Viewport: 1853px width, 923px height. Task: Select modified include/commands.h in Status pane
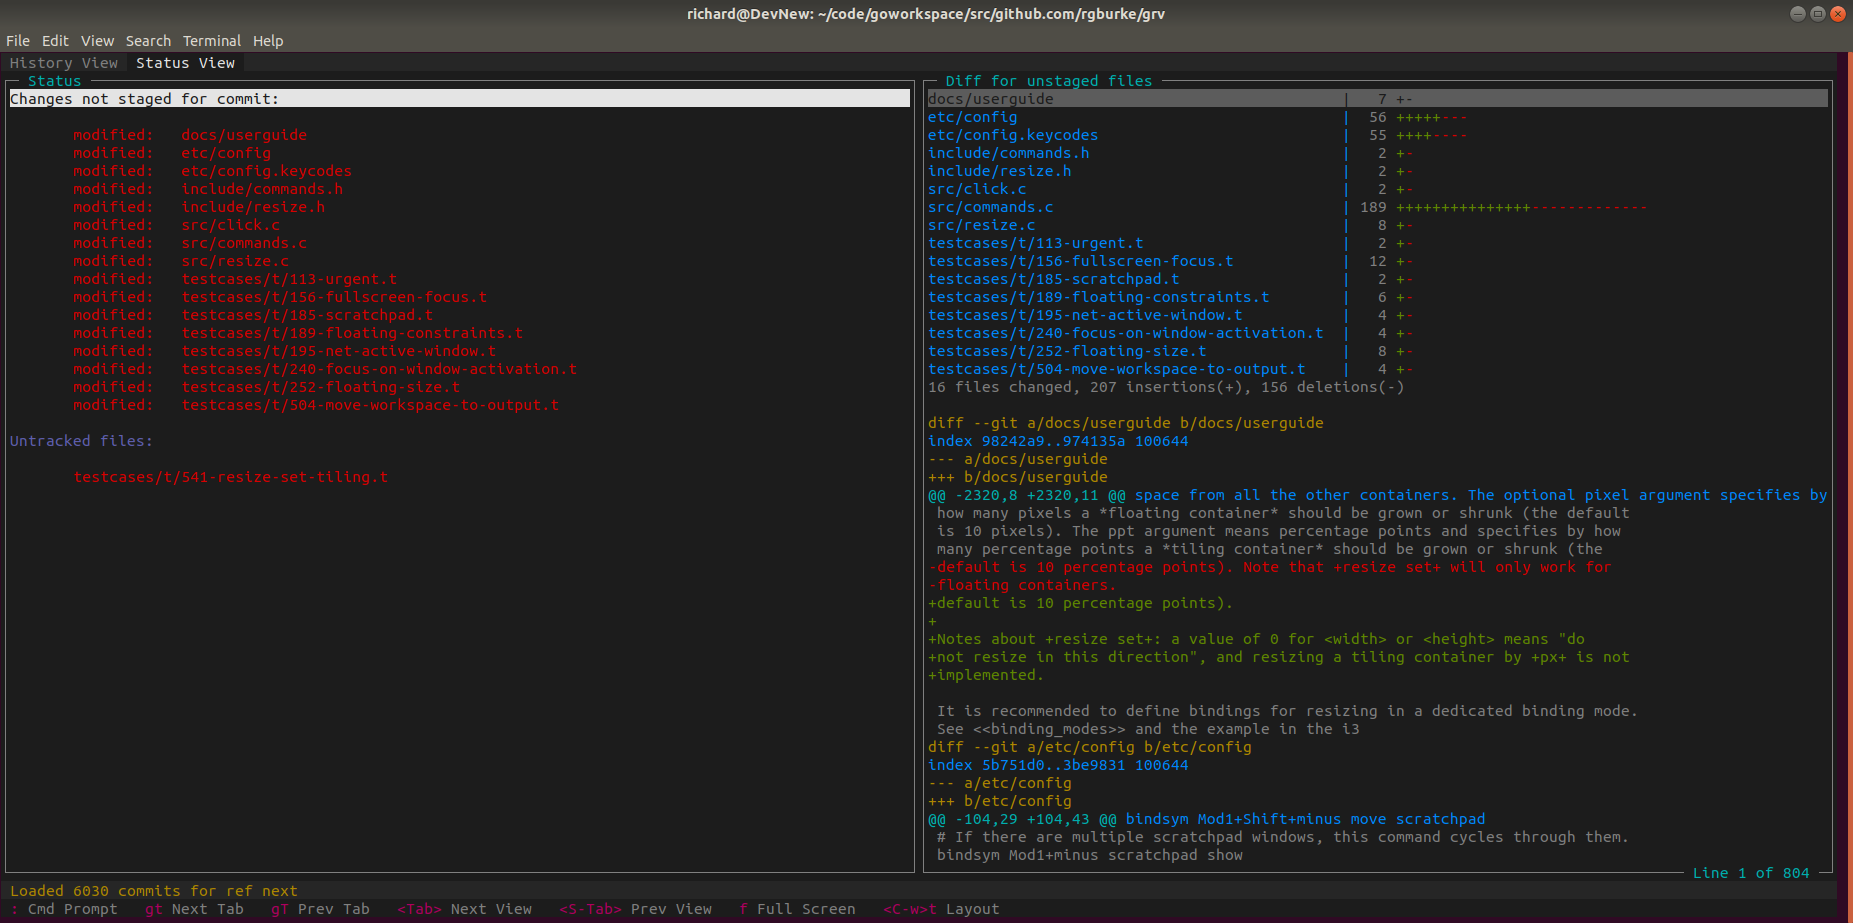tap(208, 189)
